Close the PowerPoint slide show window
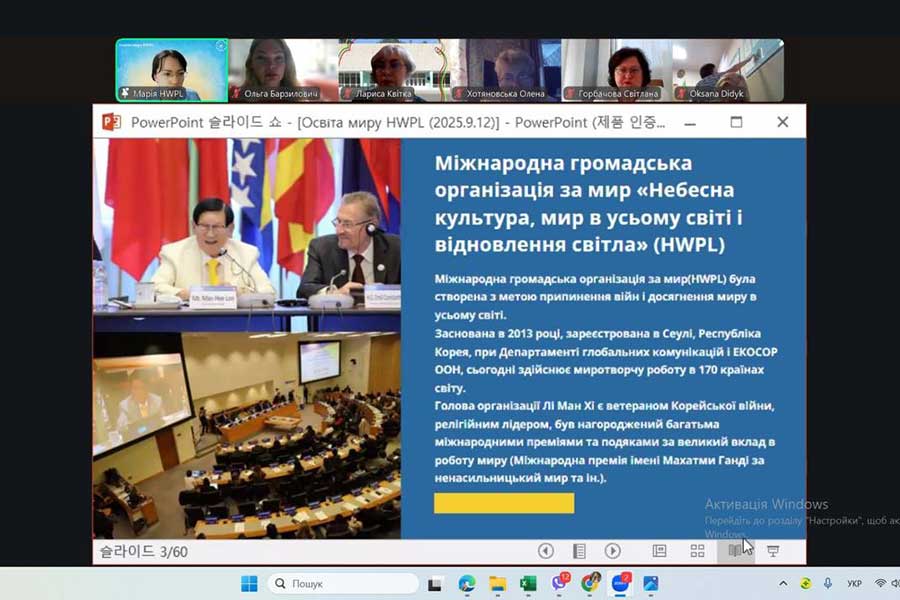Image resolution: width=900 pixels, height=600 pixels. point(782,122)
